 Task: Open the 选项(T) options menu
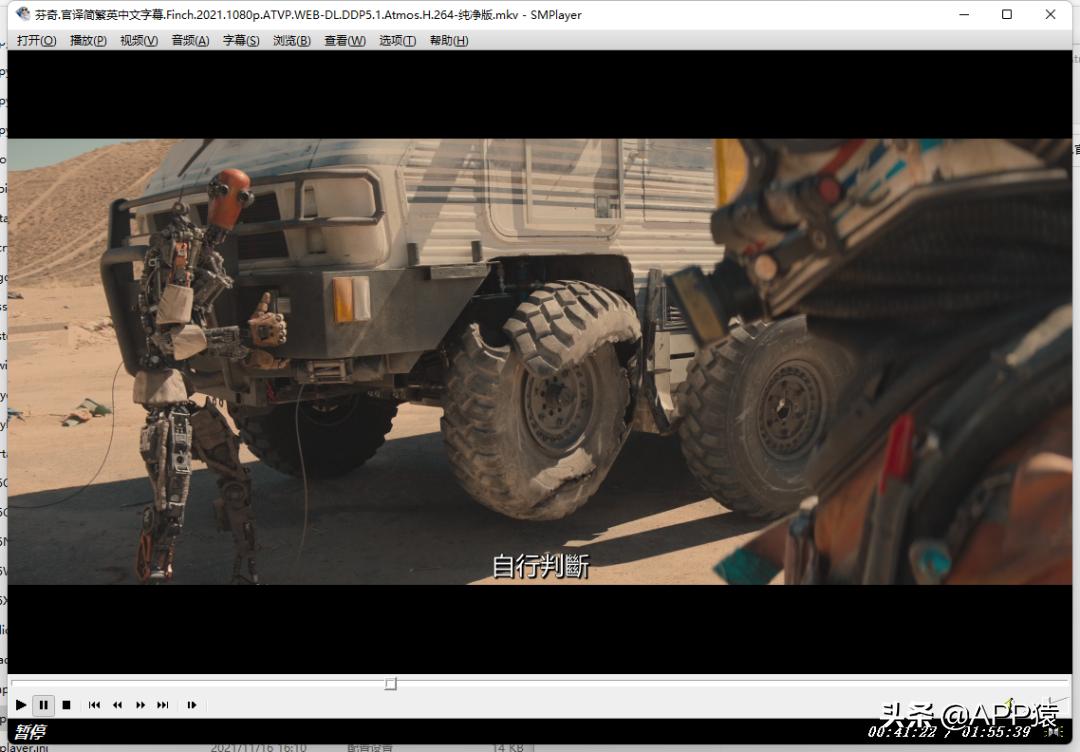tap(397, 41)
